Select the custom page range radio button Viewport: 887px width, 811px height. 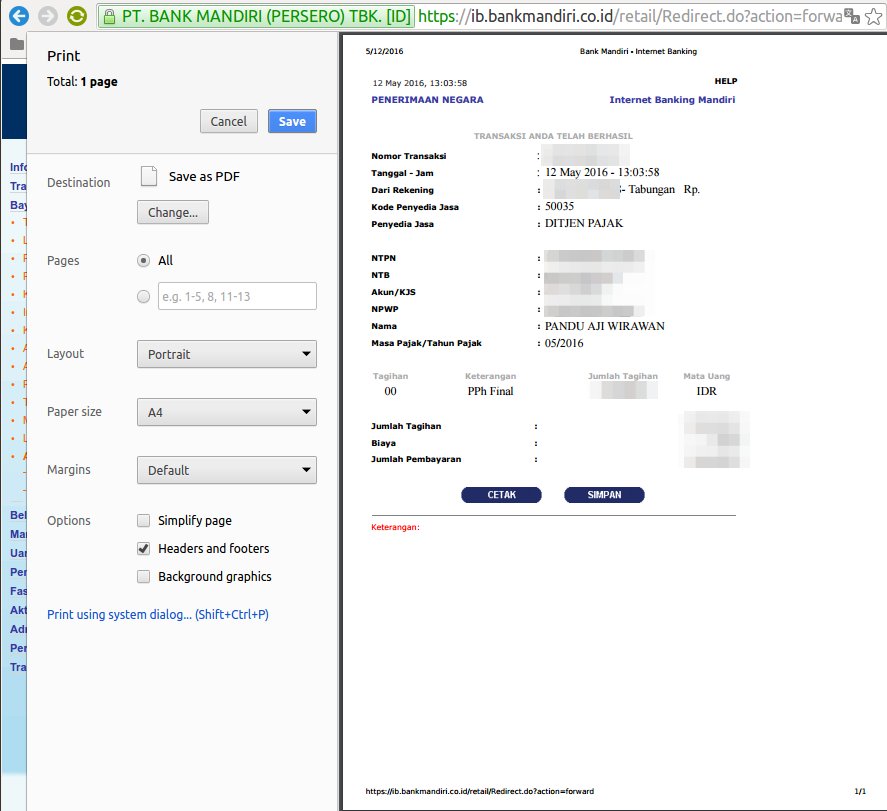(x=144, y=296)
